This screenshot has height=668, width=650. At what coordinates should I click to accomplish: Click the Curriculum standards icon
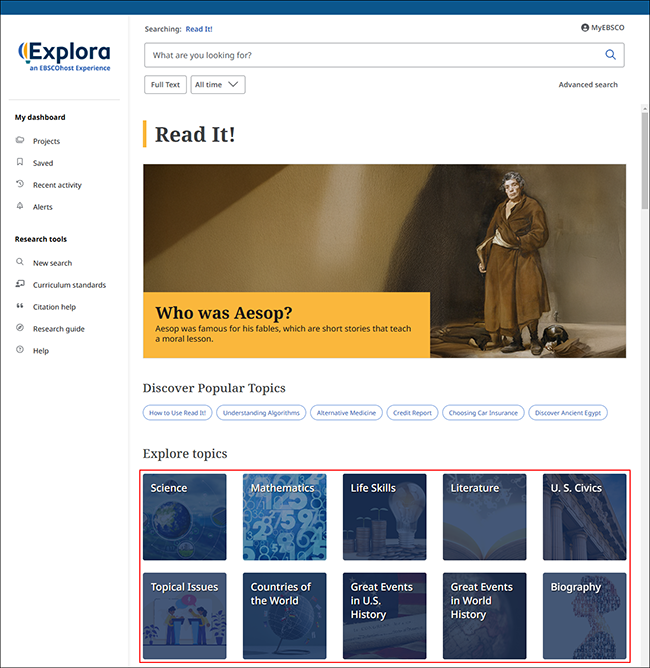[x=20, y=284]
